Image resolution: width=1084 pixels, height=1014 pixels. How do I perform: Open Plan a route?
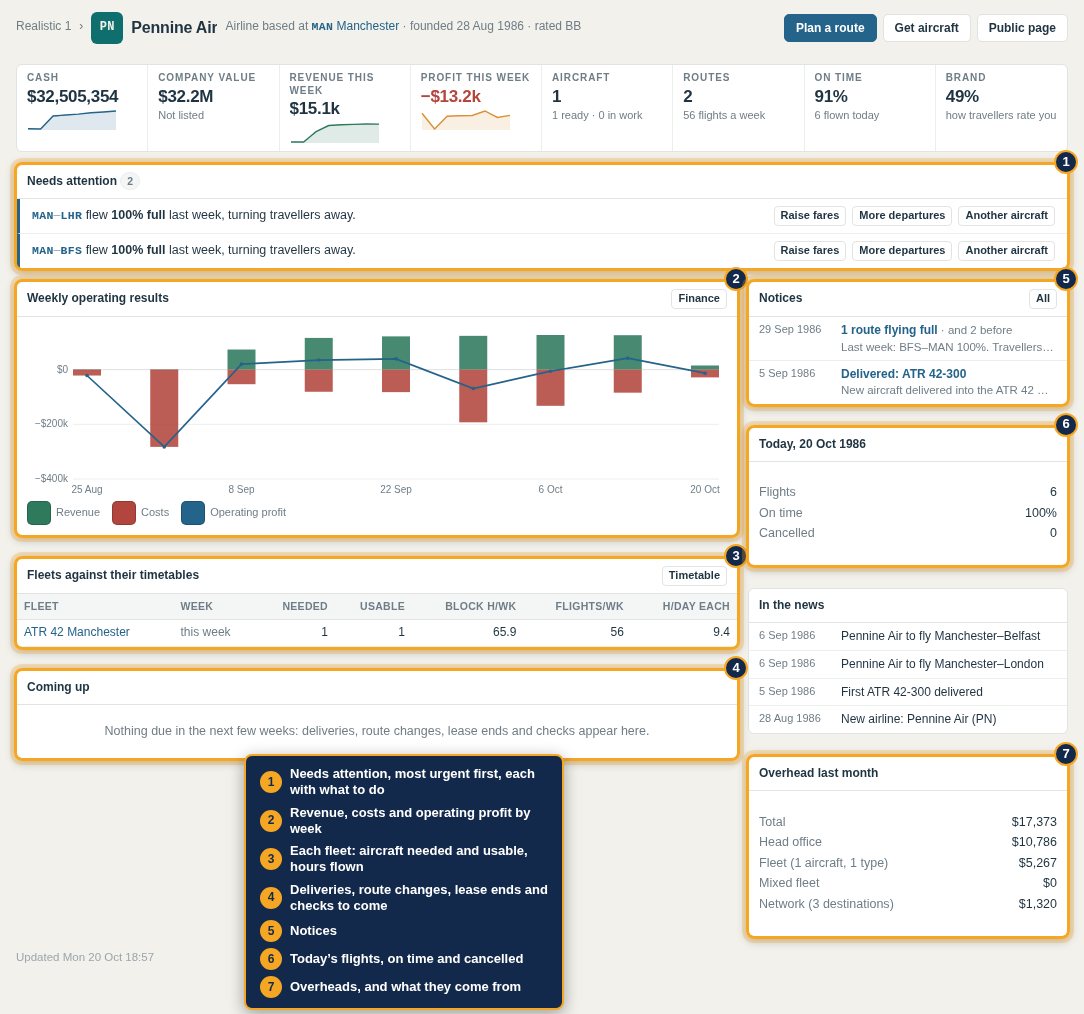pos(830,28)
